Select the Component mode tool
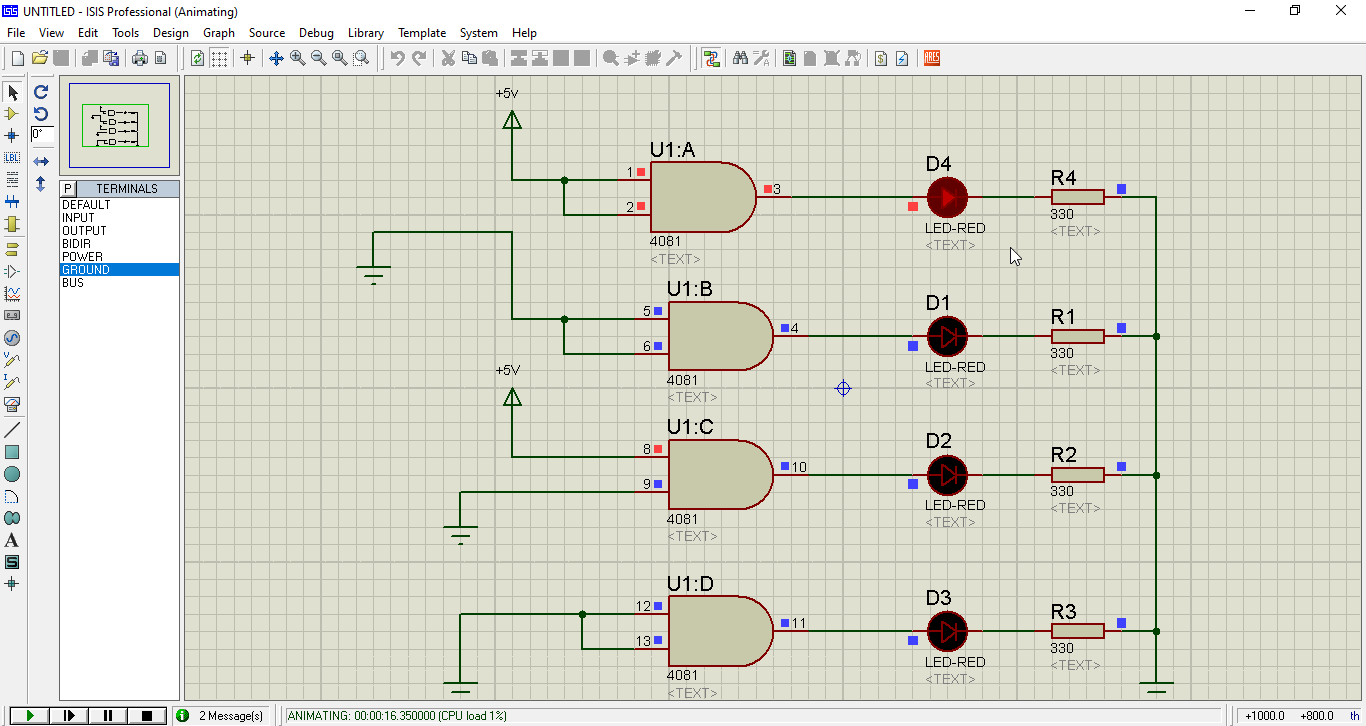The image size is (1366, 726). point(12,114)
